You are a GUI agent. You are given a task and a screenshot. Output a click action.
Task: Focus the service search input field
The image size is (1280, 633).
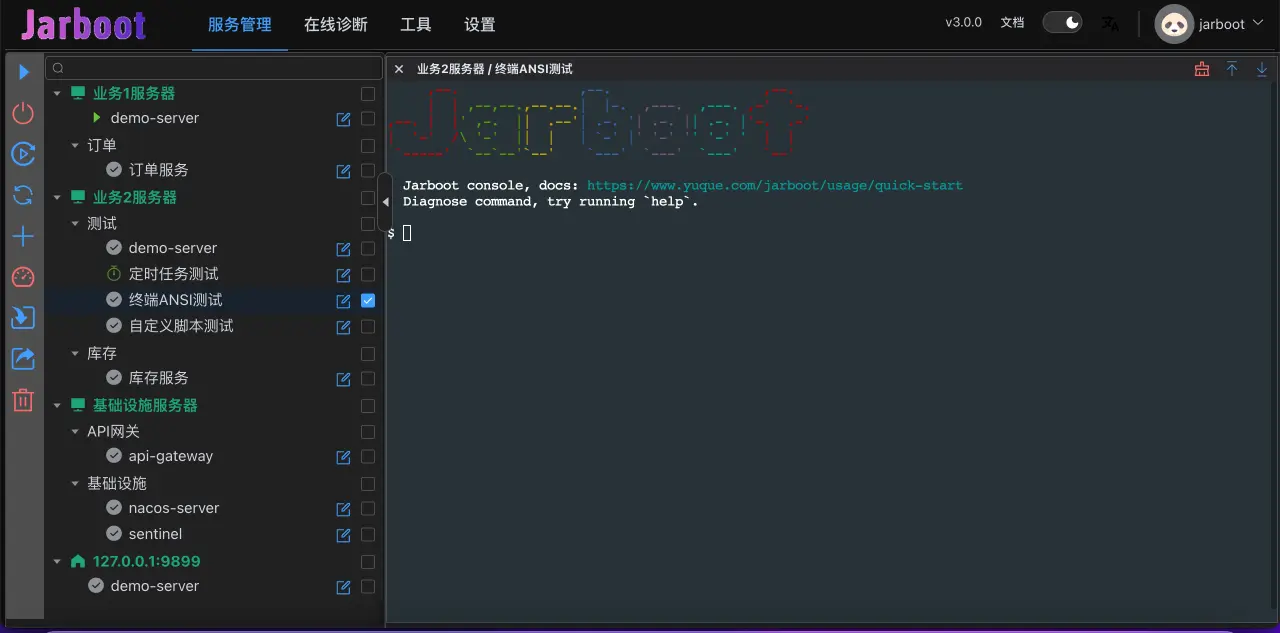click(214, 68)
